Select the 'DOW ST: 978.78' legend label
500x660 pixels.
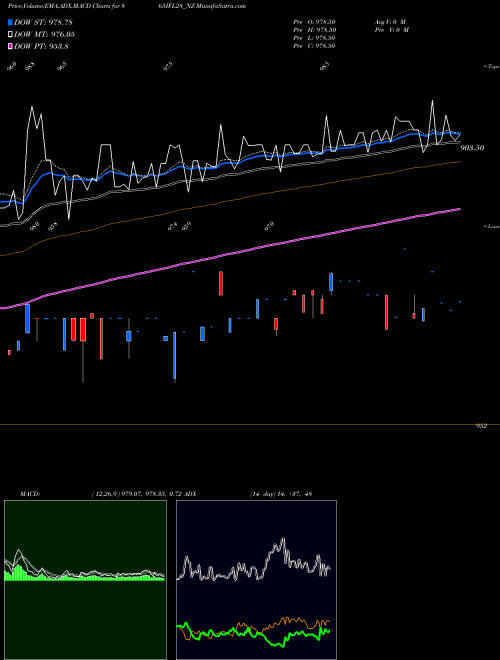[x=43, y=22]
